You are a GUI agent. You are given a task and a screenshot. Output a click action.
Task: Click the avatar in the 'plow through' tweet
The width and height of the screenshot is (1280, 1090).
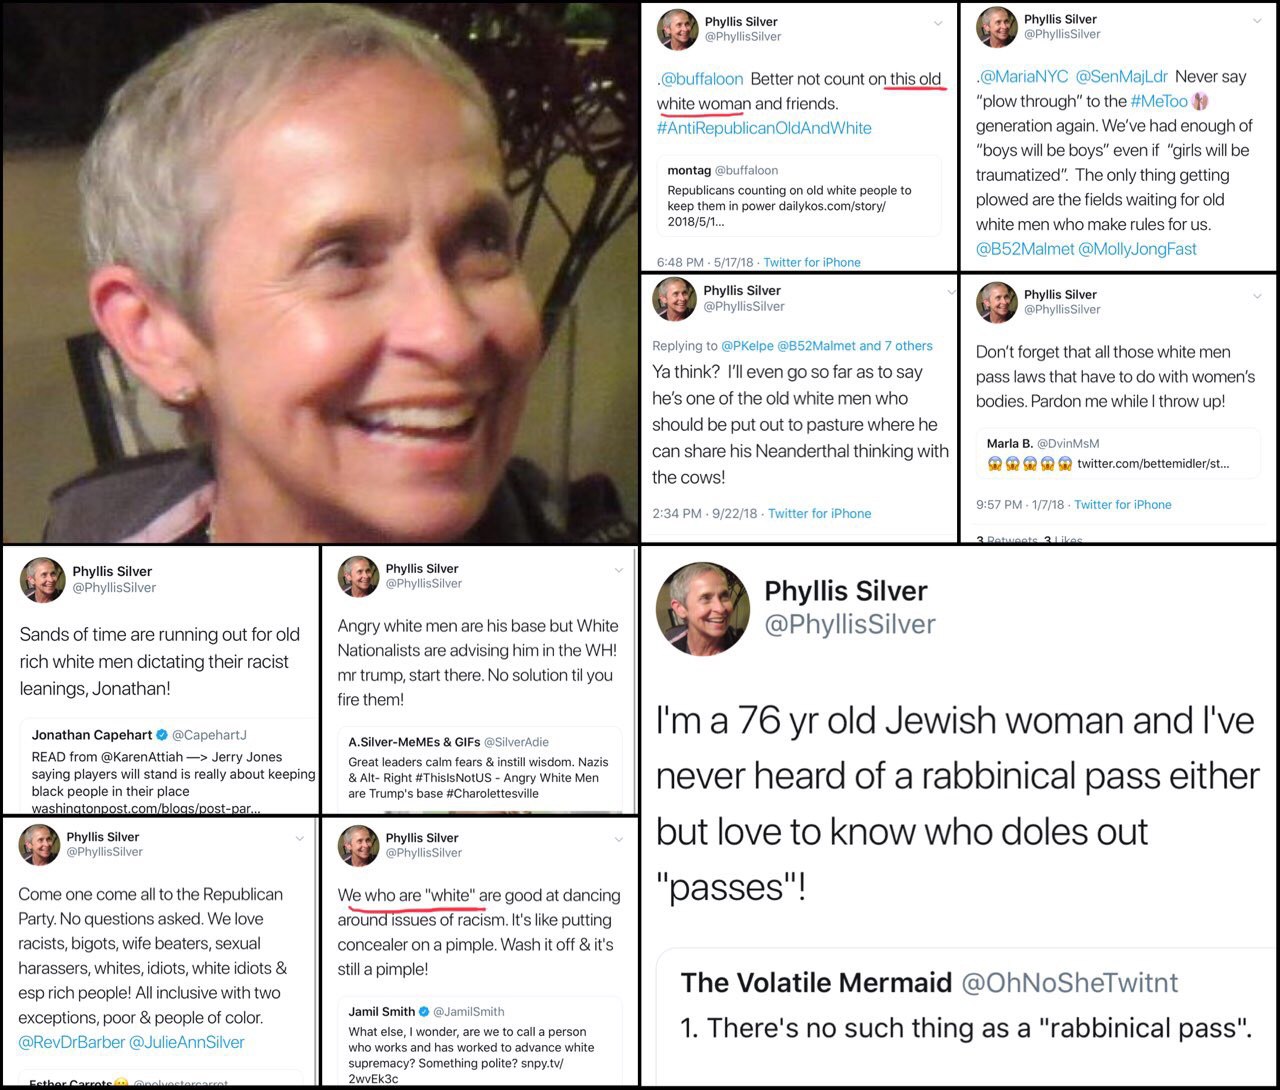pos(997,27)
